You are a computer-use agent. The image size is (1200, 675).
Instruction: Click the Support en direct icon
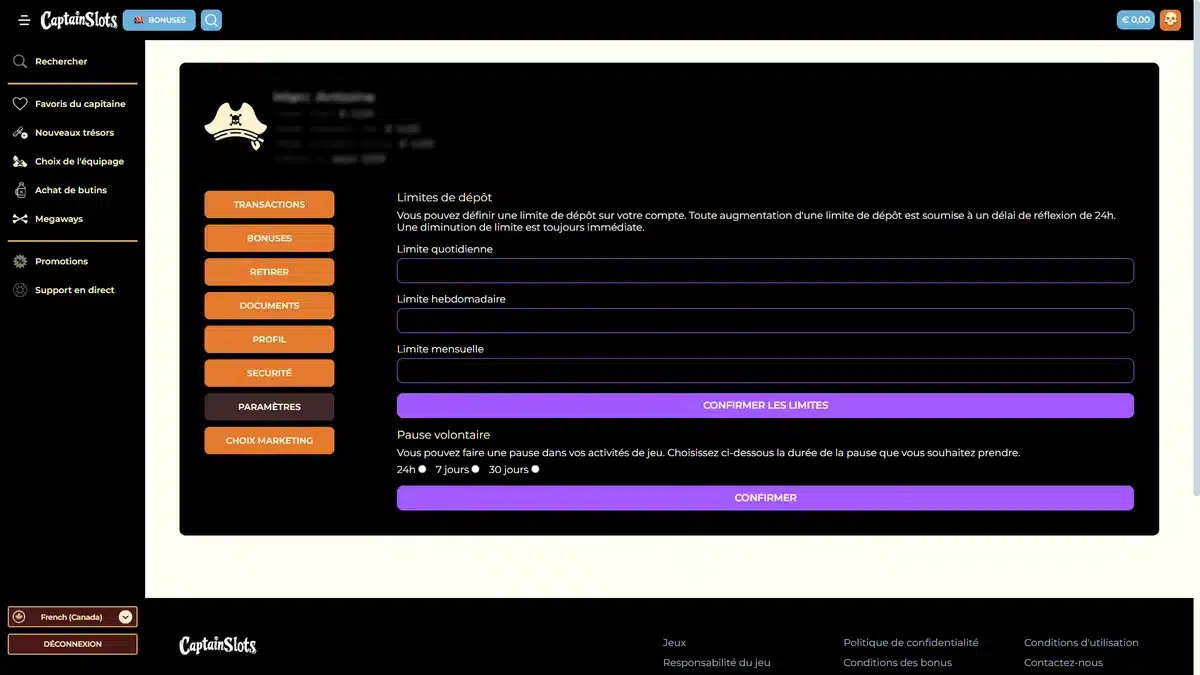click(20, 290)
